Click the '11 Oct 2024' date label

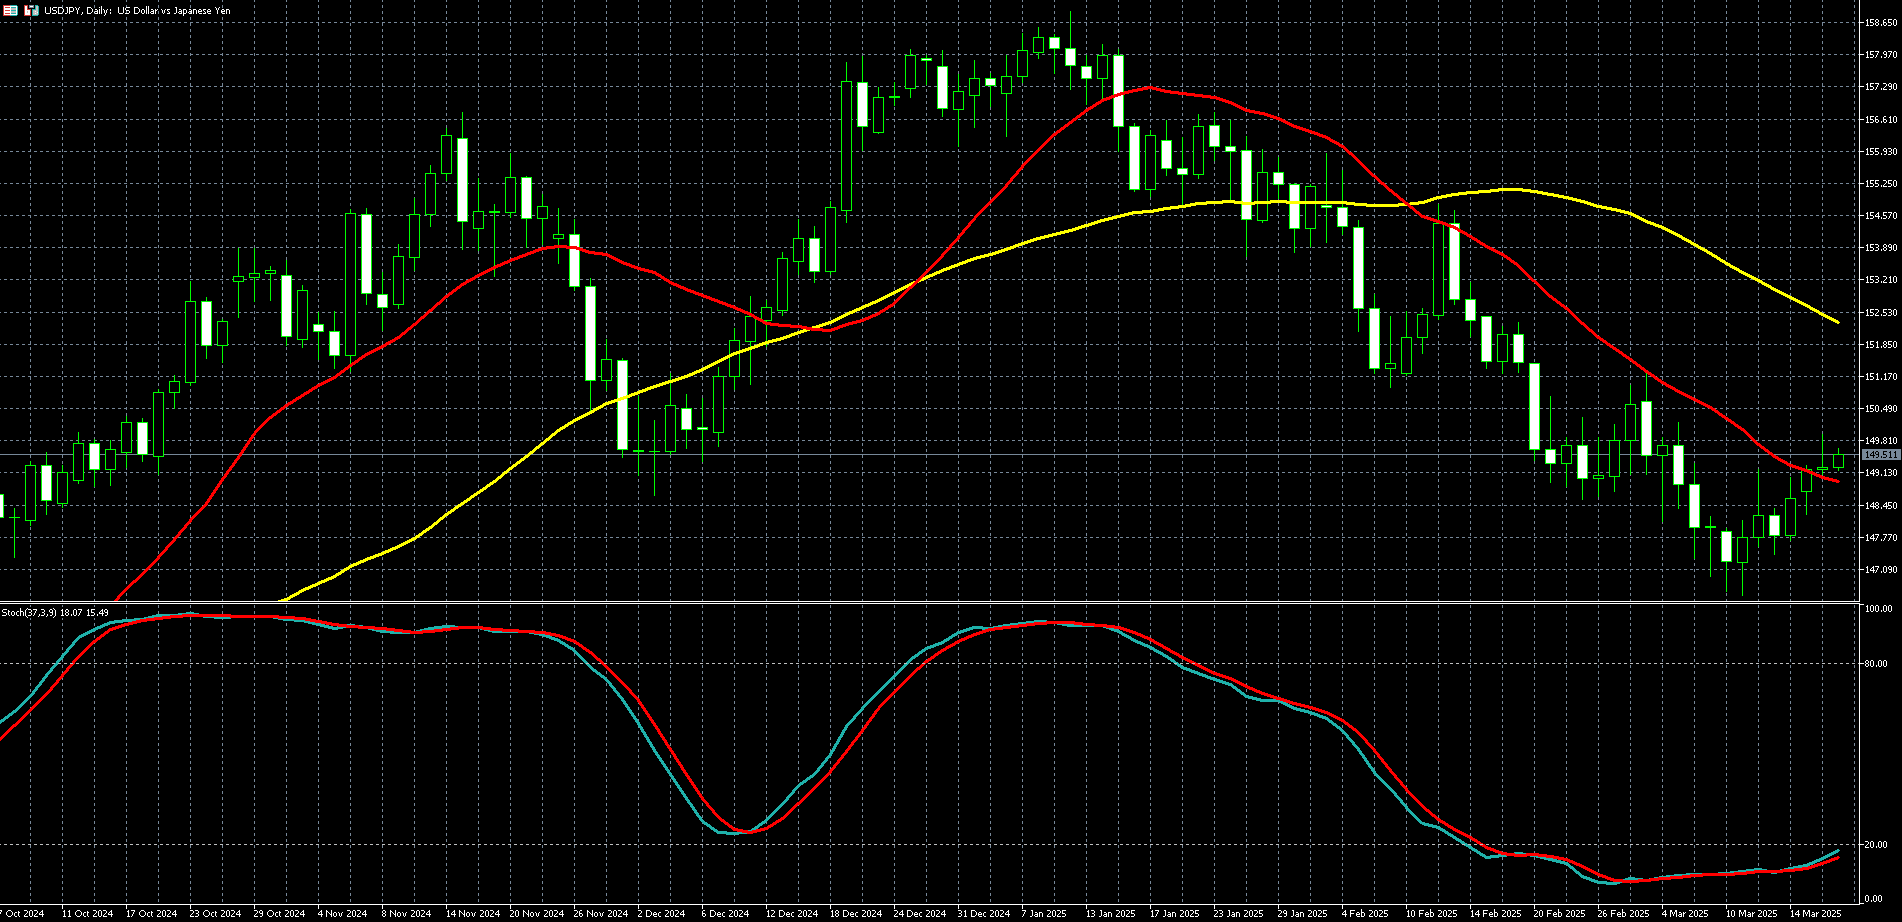87,914
